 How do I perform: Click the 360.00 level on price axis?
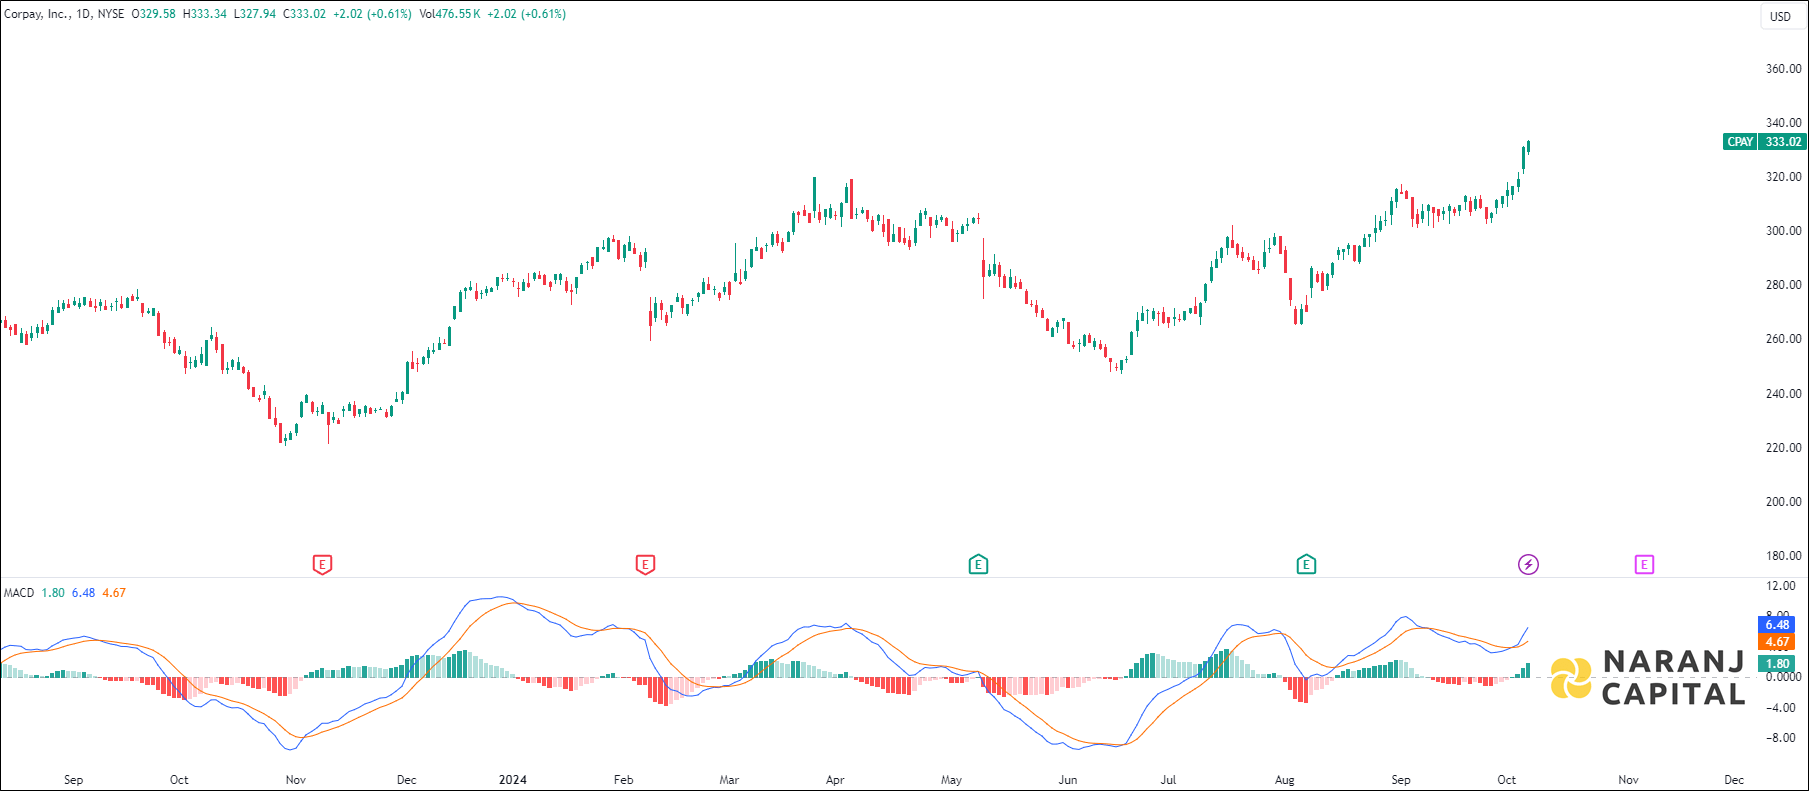coord(1783,69)
